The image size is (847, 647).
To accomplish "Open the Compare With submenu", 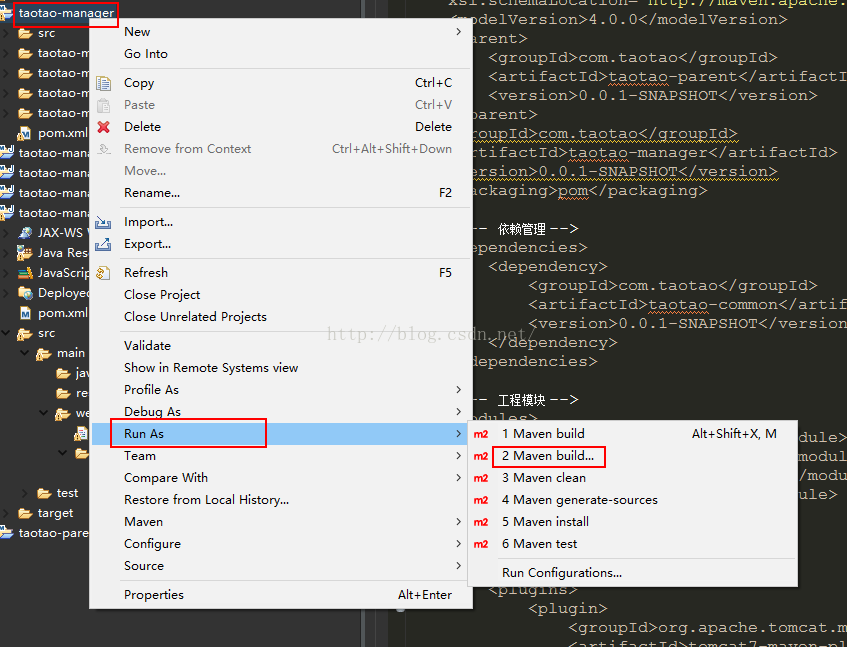I will [x=281, y=478].
